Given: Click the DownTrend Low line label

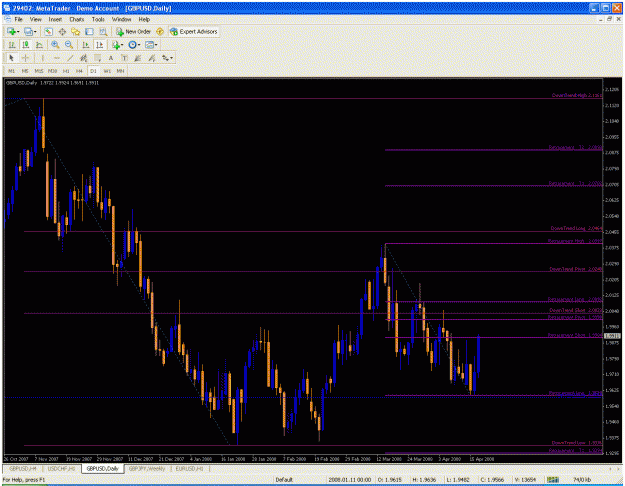Looking at the screenshot, I should (577, 443).
